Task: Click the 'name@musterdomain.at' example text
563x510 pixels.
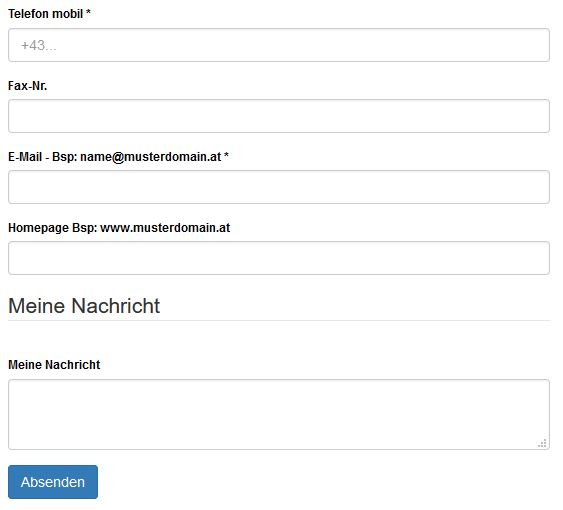Action: point(150,157)
